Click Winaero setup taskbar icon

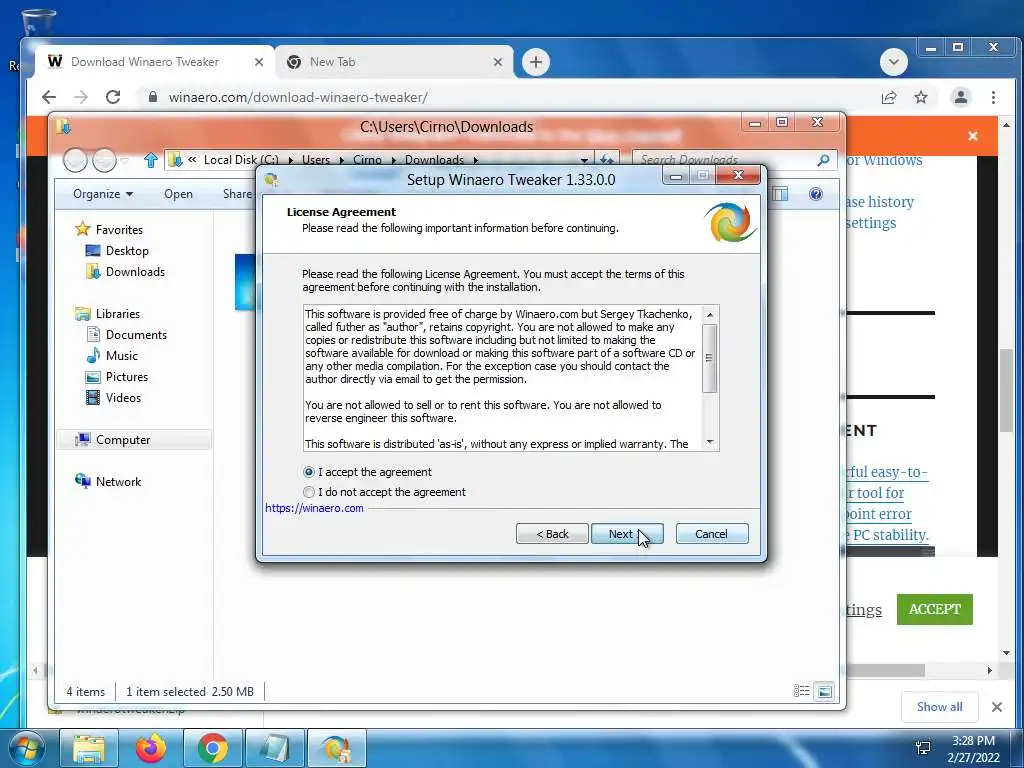pyautogui.click(x=336, y=748)
